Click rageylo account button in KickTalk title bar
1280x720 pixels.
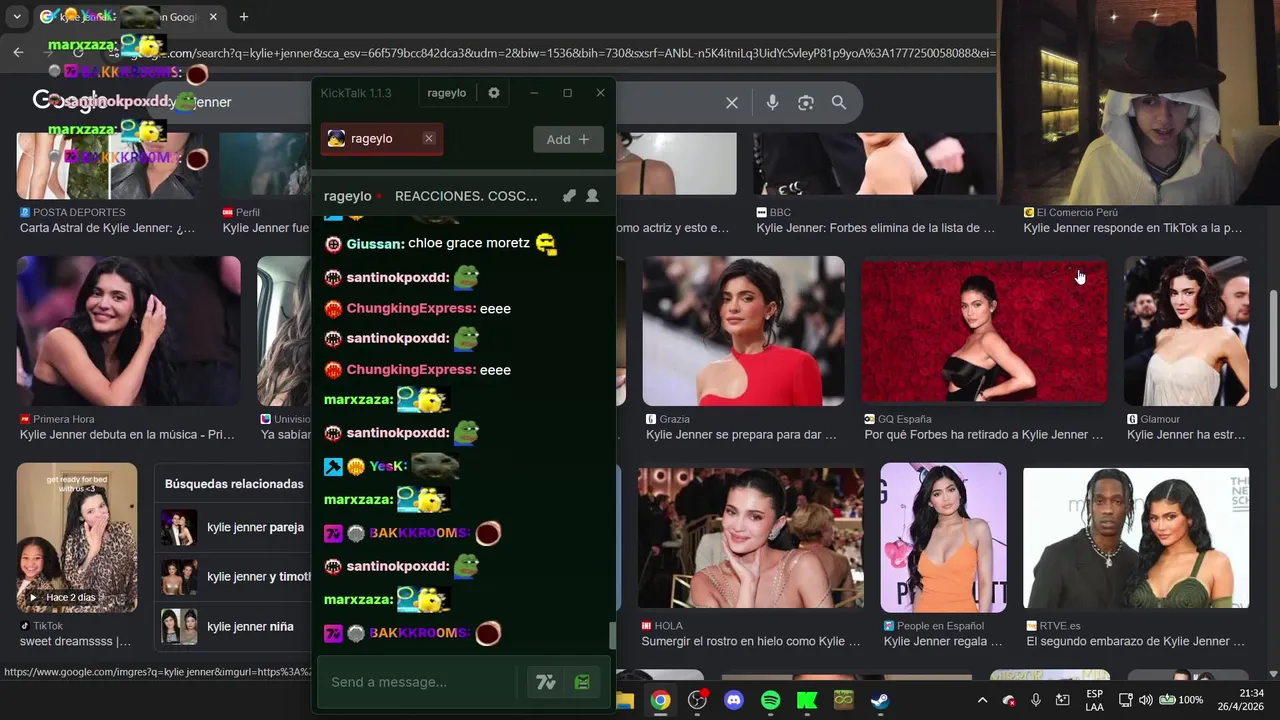[x=446, y=93]
